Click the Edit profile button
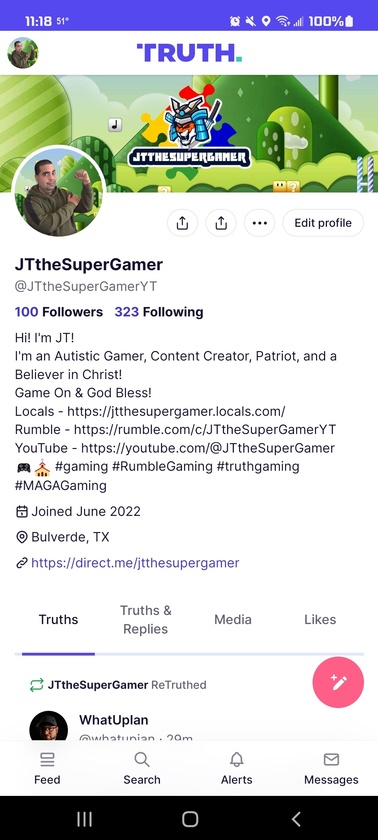The width and height of the screenshot is (378, 840). (x=323, y=223)
